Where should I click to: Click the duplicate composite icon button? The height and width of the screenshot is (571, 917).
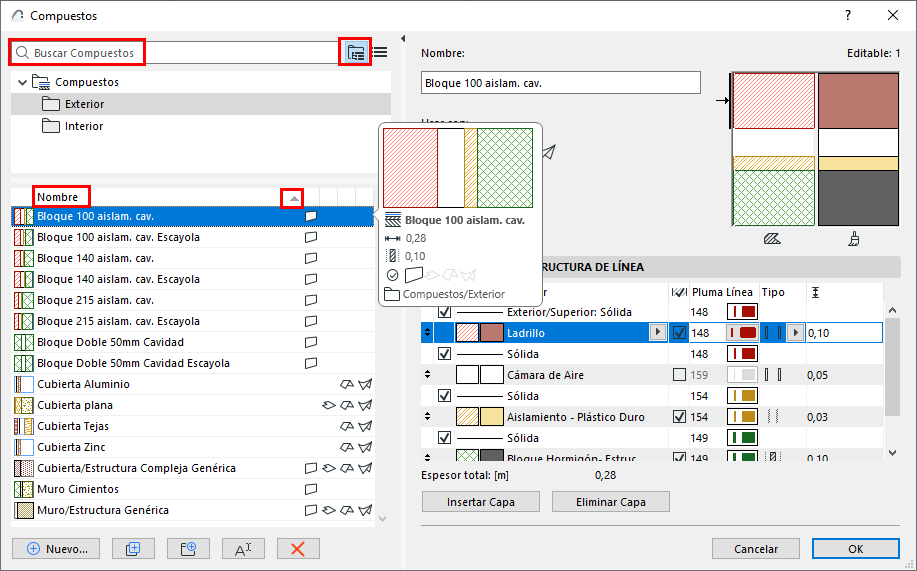coord(133,549)
